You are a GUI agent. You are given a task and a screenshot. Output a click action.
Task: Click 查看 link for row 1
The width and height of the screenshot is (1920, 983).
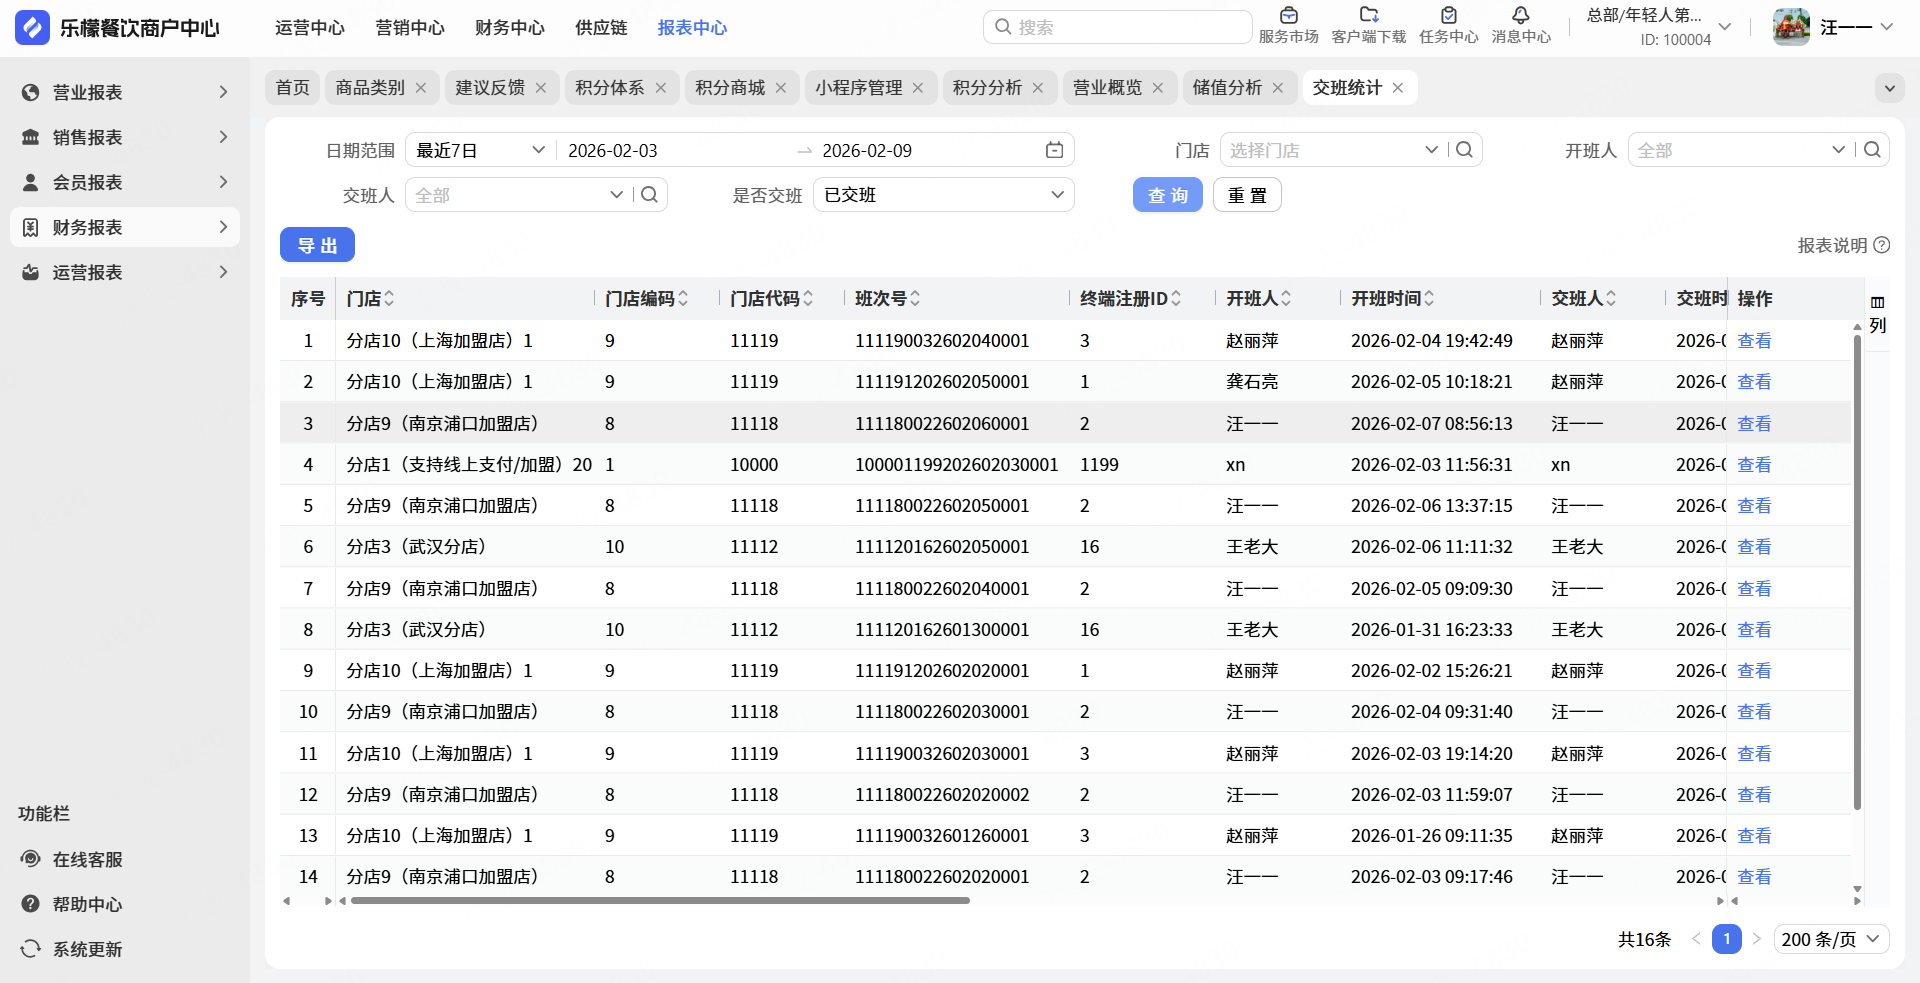[1754, 341]
